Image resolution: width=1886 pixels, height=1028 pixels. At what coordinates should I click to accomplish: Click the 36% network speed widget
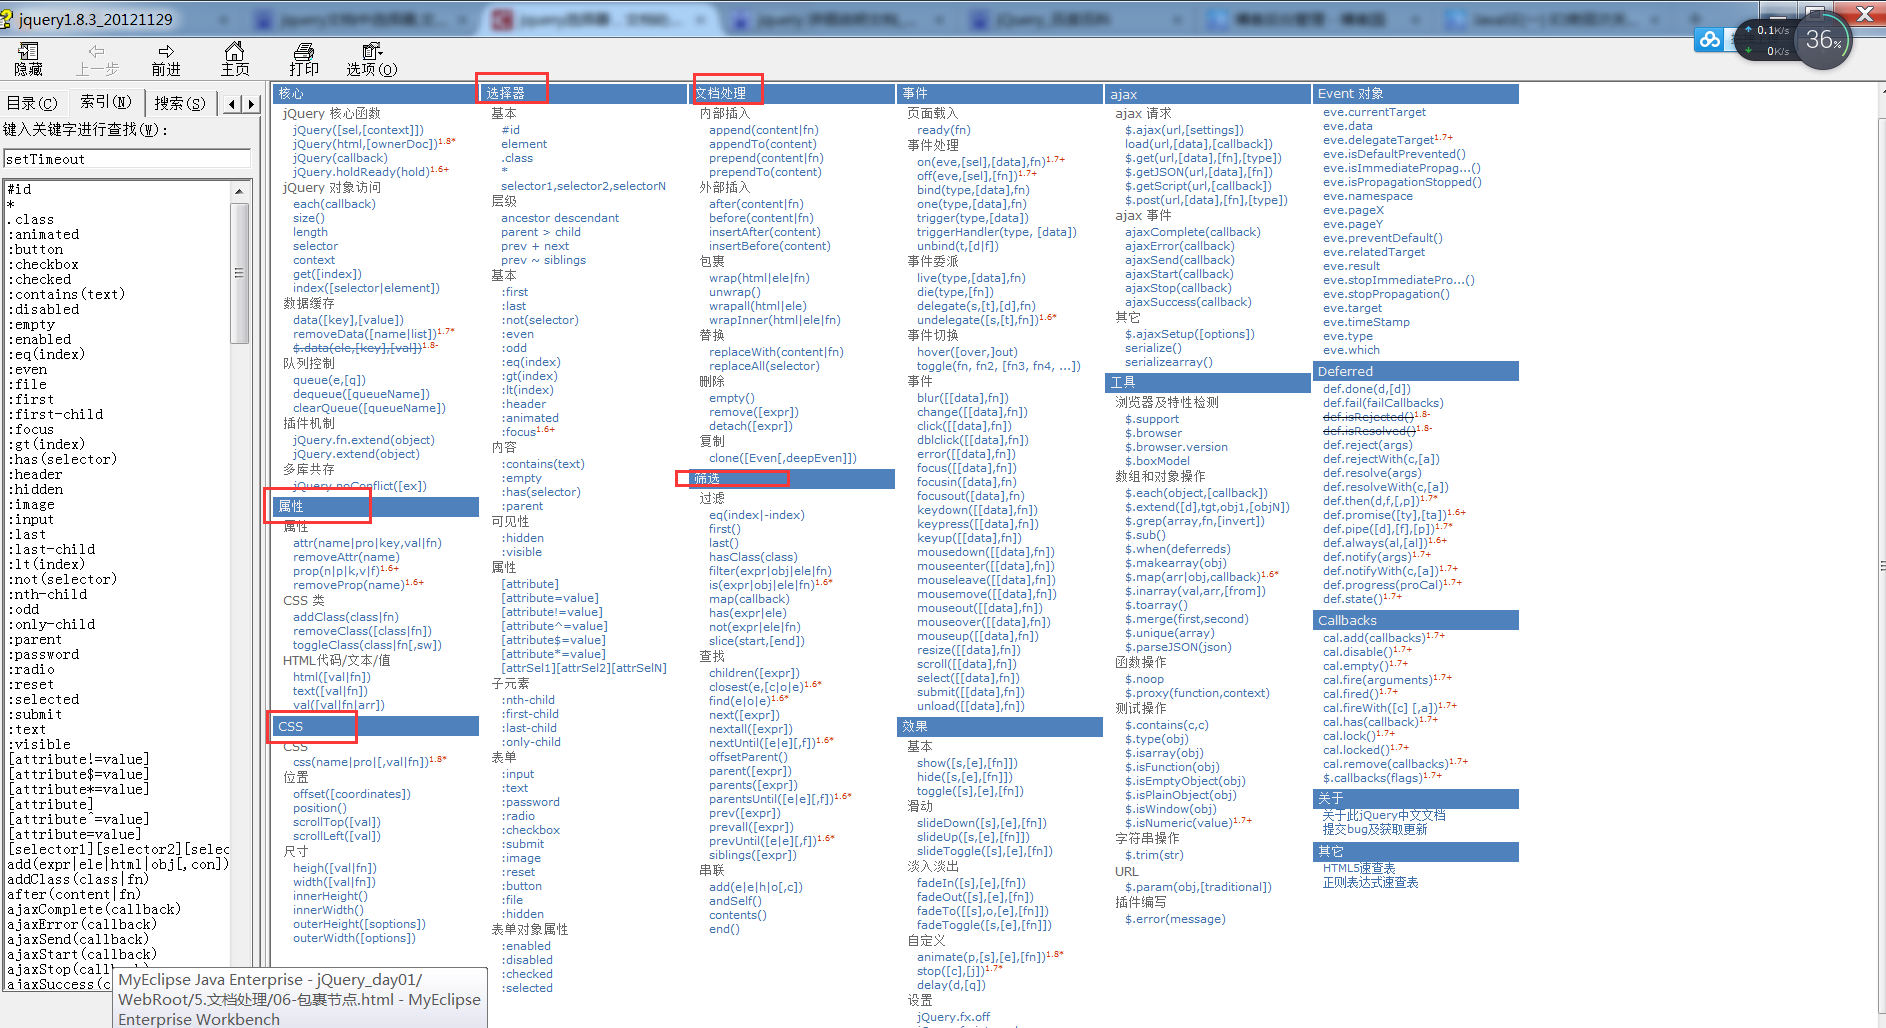(x=1823, y=41)
